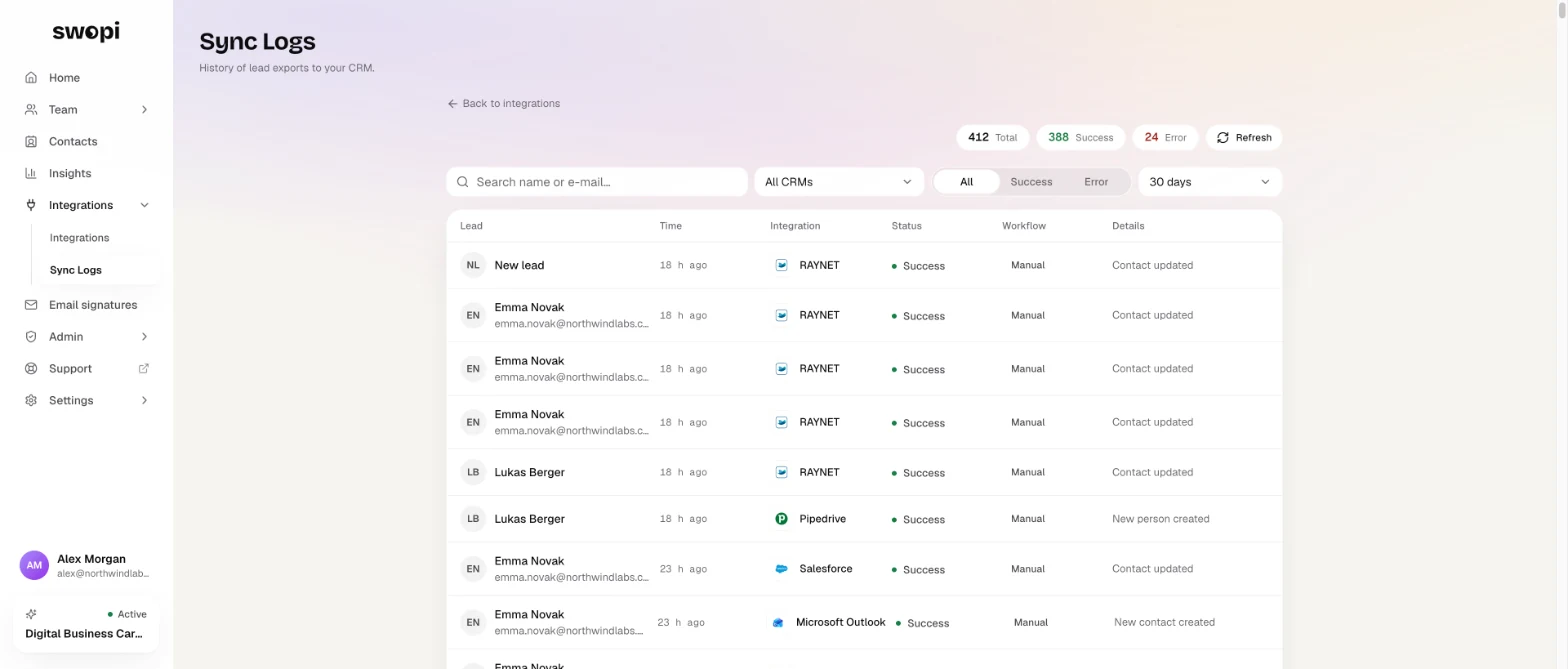Open the Insights bar chart icon

tap(31, 174)
